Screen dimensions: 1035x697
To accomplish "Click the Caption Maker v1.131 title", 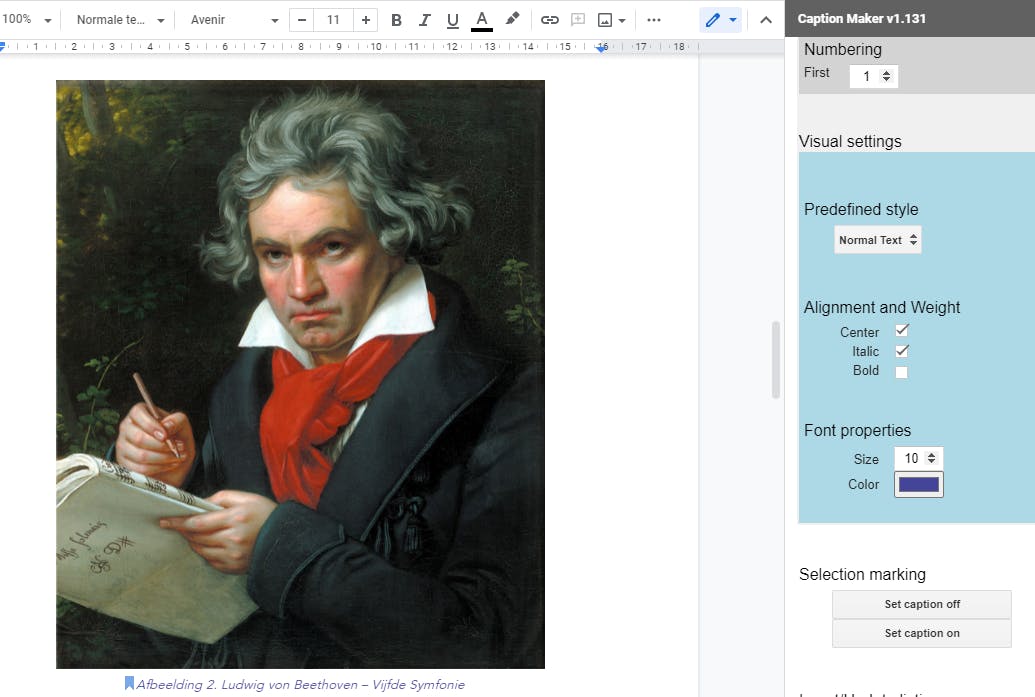I will [x=861, y=18].
